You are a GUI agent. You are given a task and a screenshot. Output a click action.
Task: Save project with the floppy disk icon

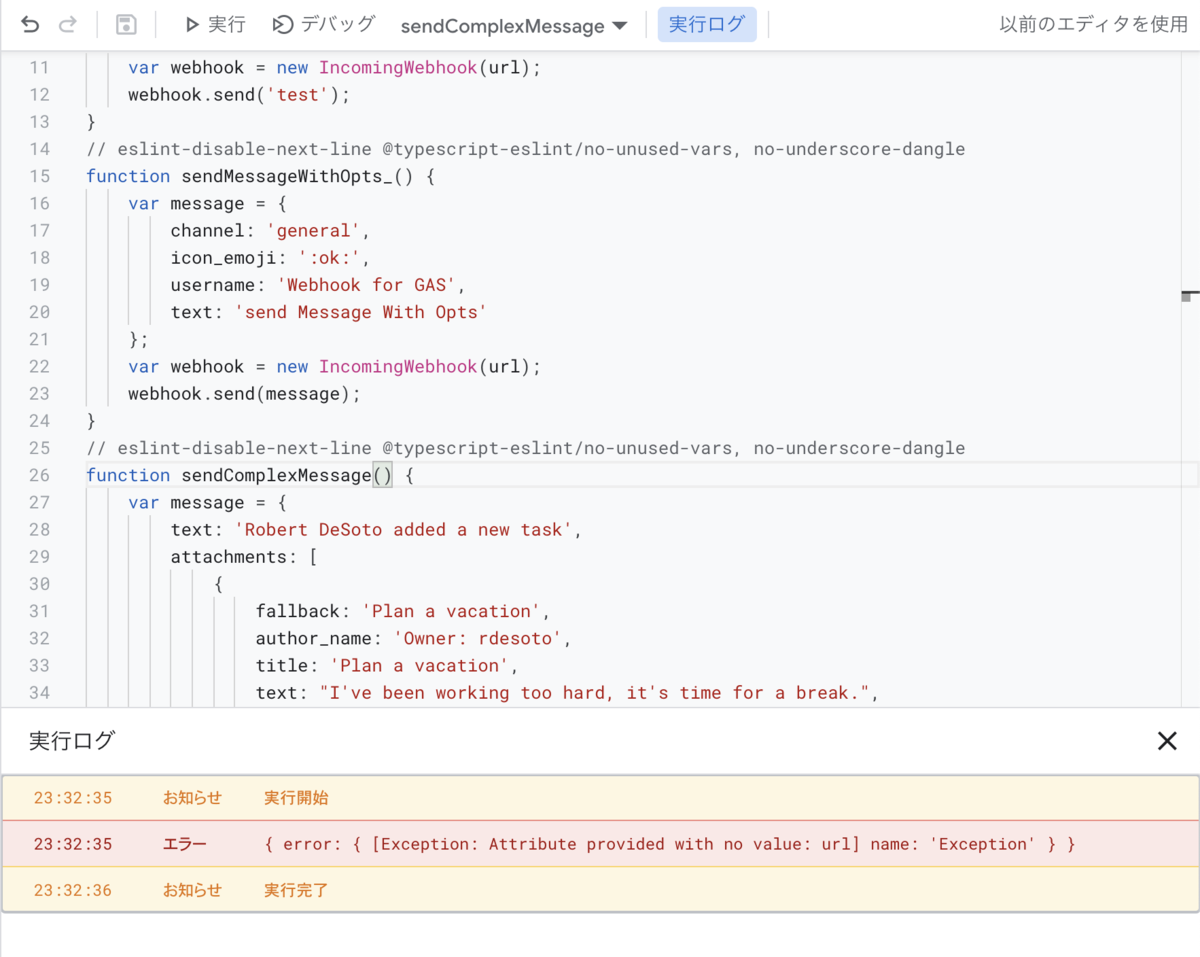pos(126,25)
